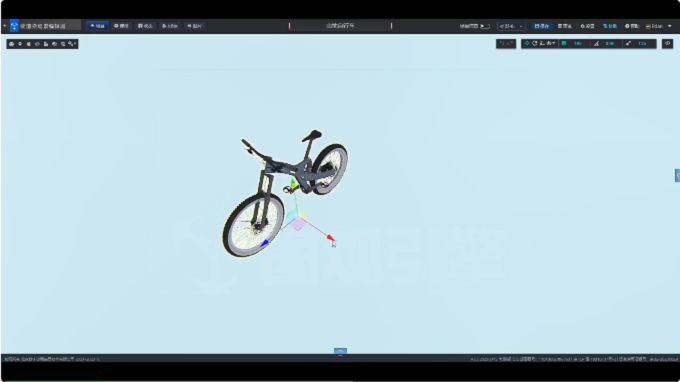Click the blue application logo icon

(x=14, y=26)
